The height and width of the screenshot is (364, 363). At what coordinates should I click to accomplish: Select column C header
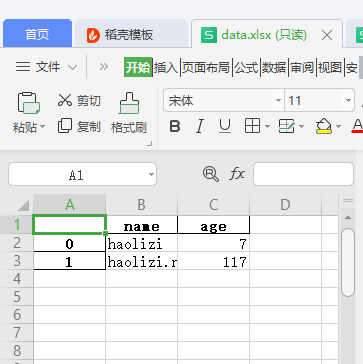214,205
